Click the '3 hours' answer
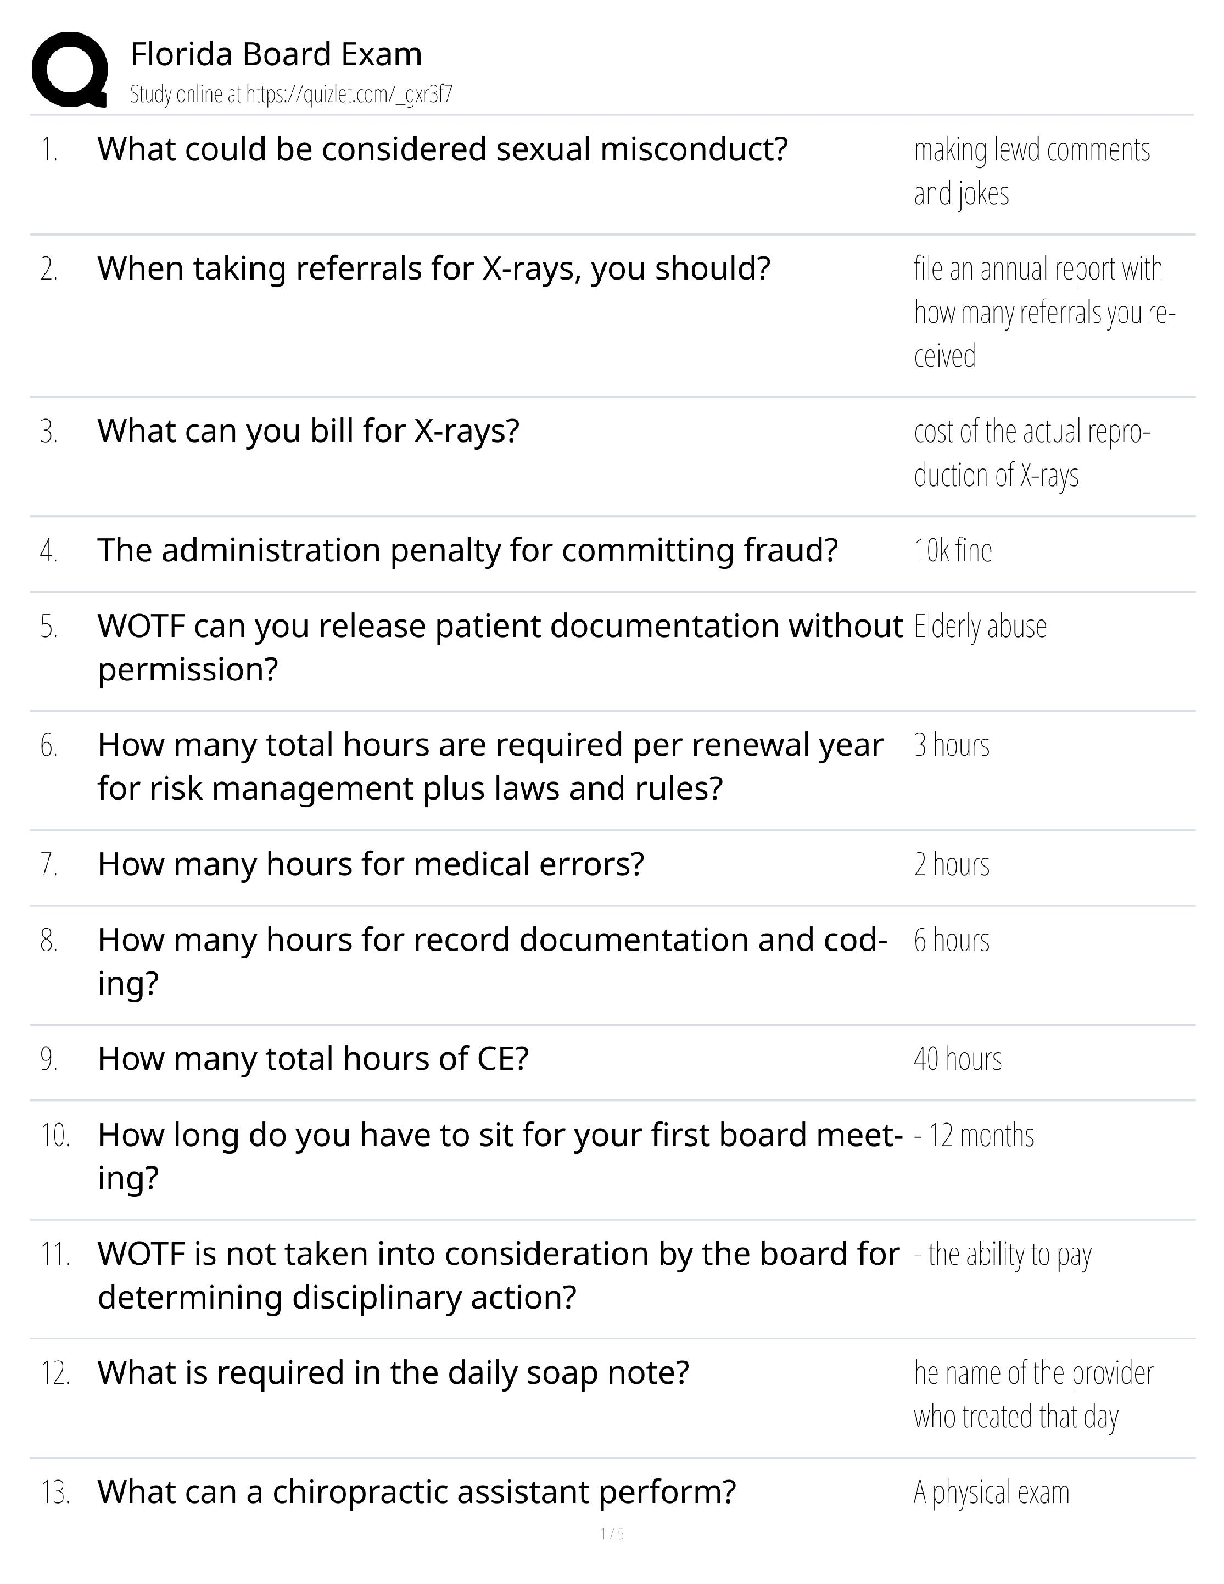 click(951, 746)
